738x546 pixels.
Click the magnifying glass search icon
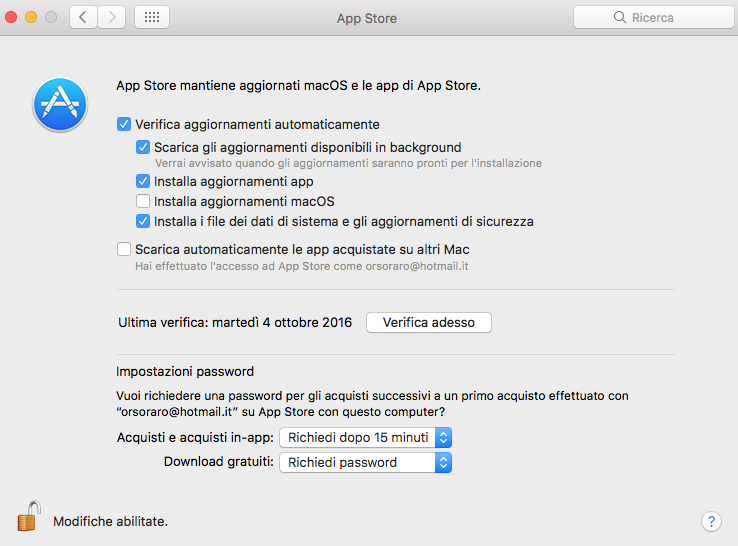pyautogui.click(x=621, y=18)
